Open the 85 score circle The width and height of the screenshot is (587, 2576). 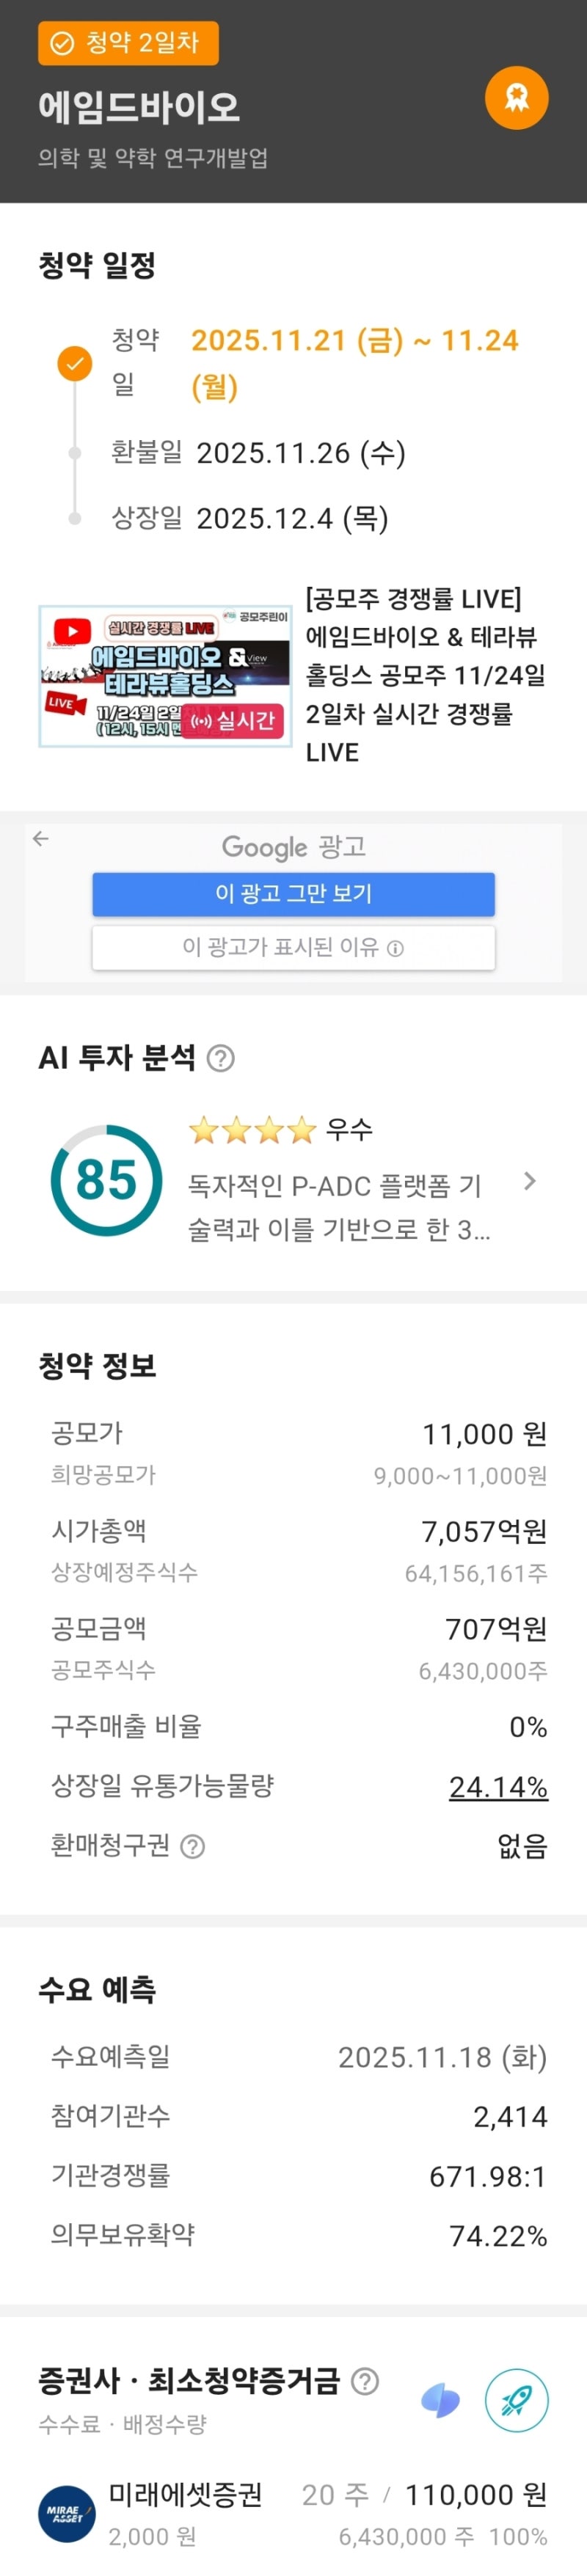[106, 1180]
